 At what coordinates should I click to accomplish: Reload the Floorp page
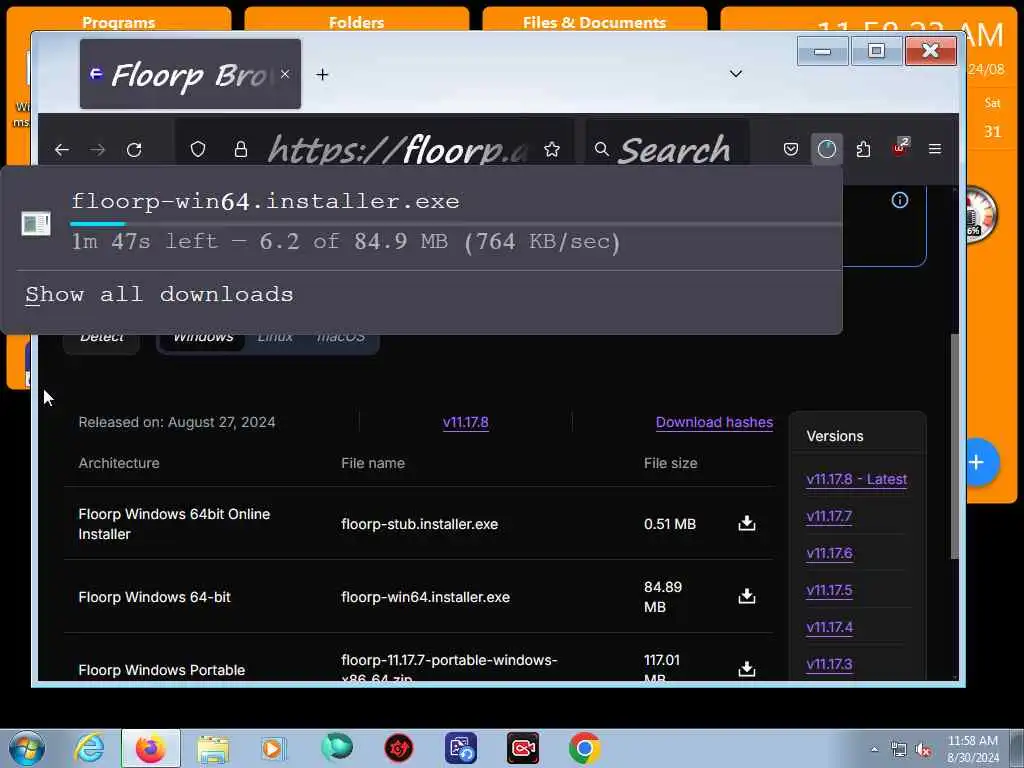(135, 150)
